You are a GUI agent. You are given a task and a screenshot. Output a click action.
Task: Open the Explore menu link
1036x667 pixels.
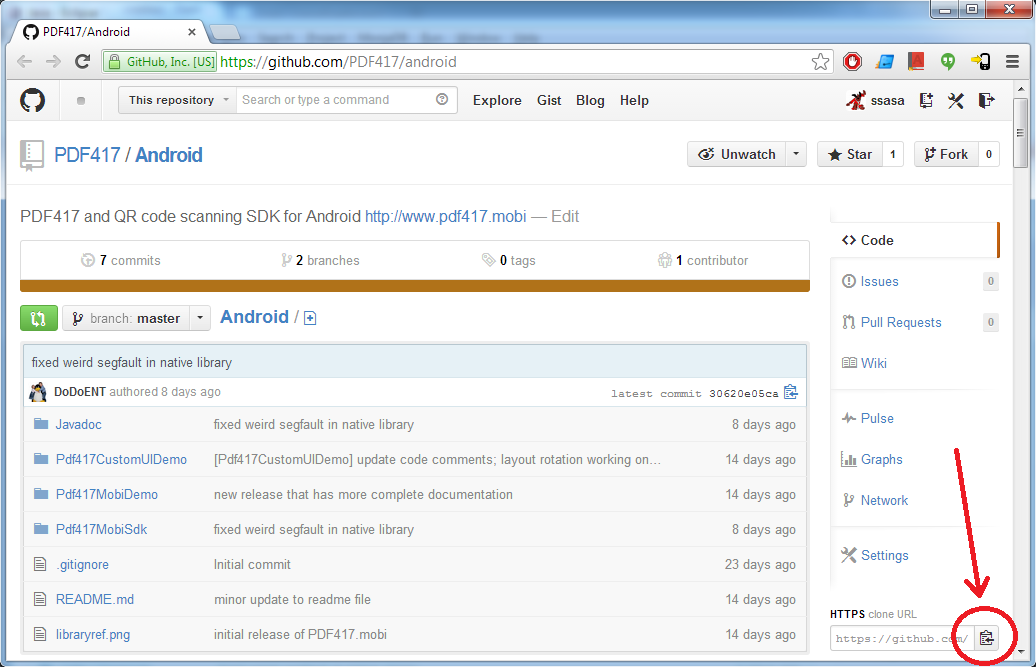pyautogui.click(x=497, y=100)
